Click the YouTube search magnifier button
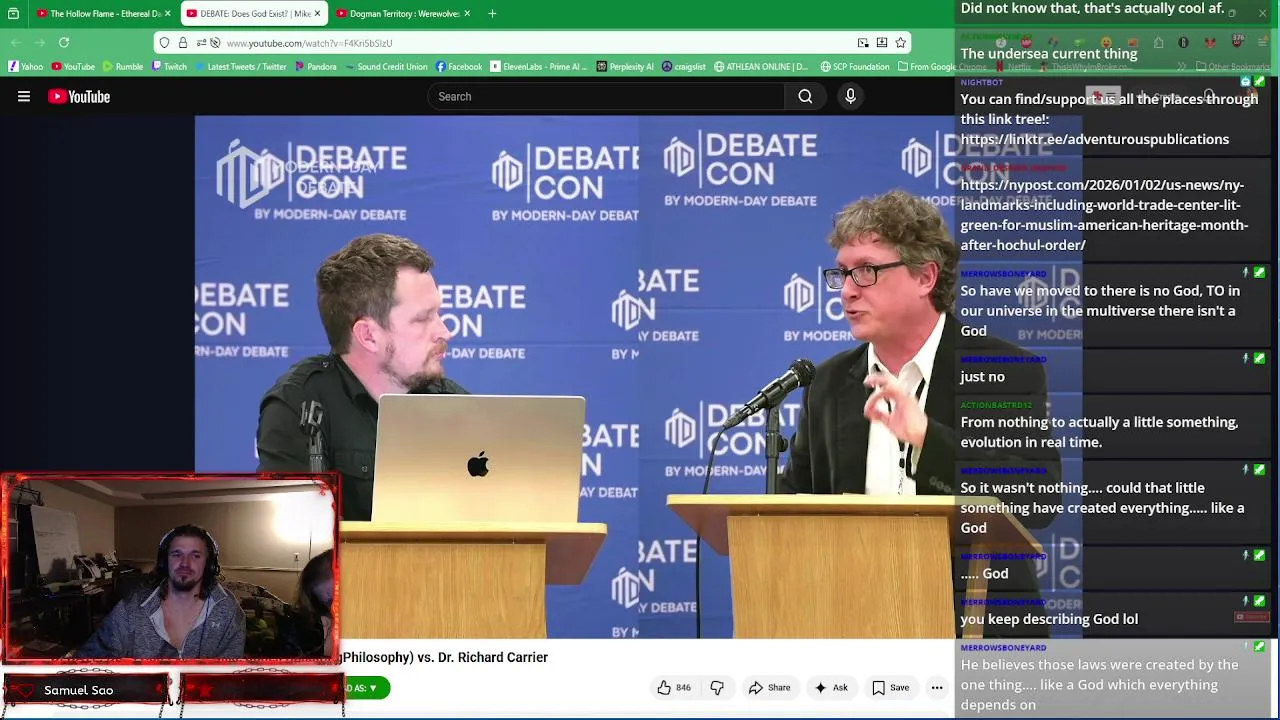Screen dimensions: 1280x720 pos(805,96)
